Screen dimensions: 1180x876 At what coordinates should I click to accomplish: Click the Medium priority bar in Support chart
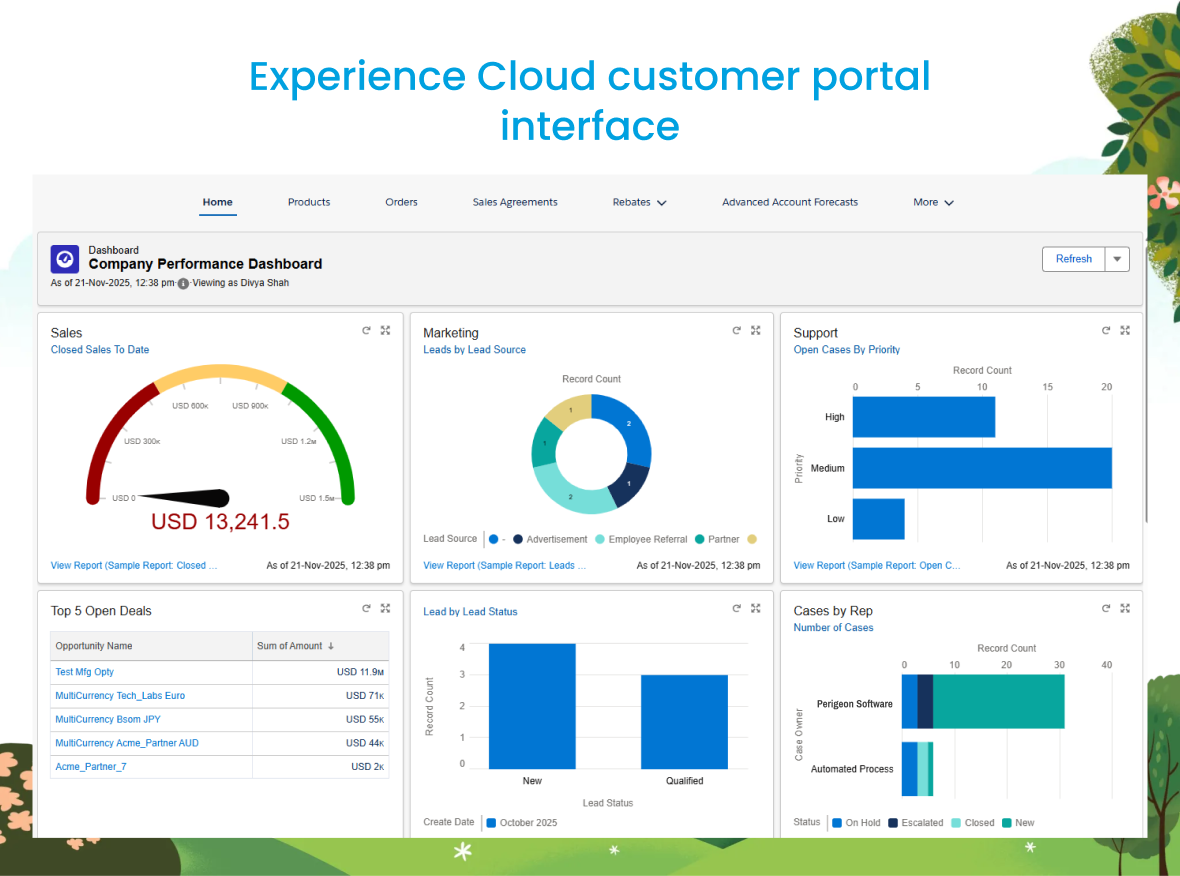(x=982, y=468)
